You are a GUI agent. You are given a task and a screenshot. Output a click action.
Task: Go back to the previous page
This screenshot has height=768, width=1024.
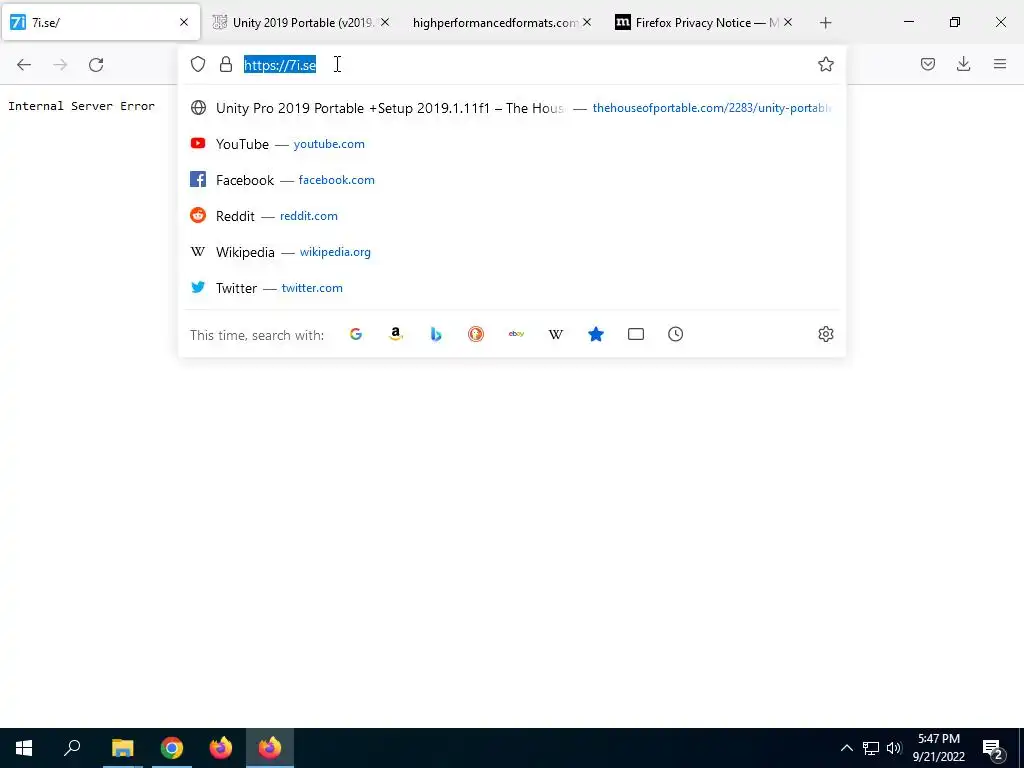pos(24,65)
